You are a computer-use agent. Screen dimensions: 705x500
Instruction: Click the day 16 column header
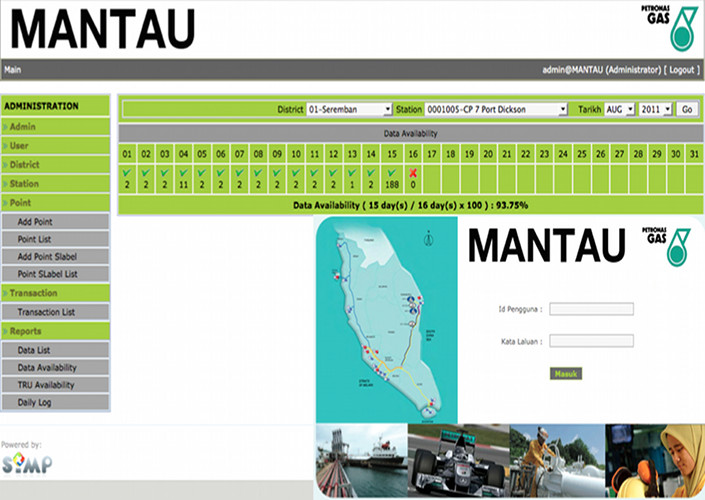[x=413, y=154]
